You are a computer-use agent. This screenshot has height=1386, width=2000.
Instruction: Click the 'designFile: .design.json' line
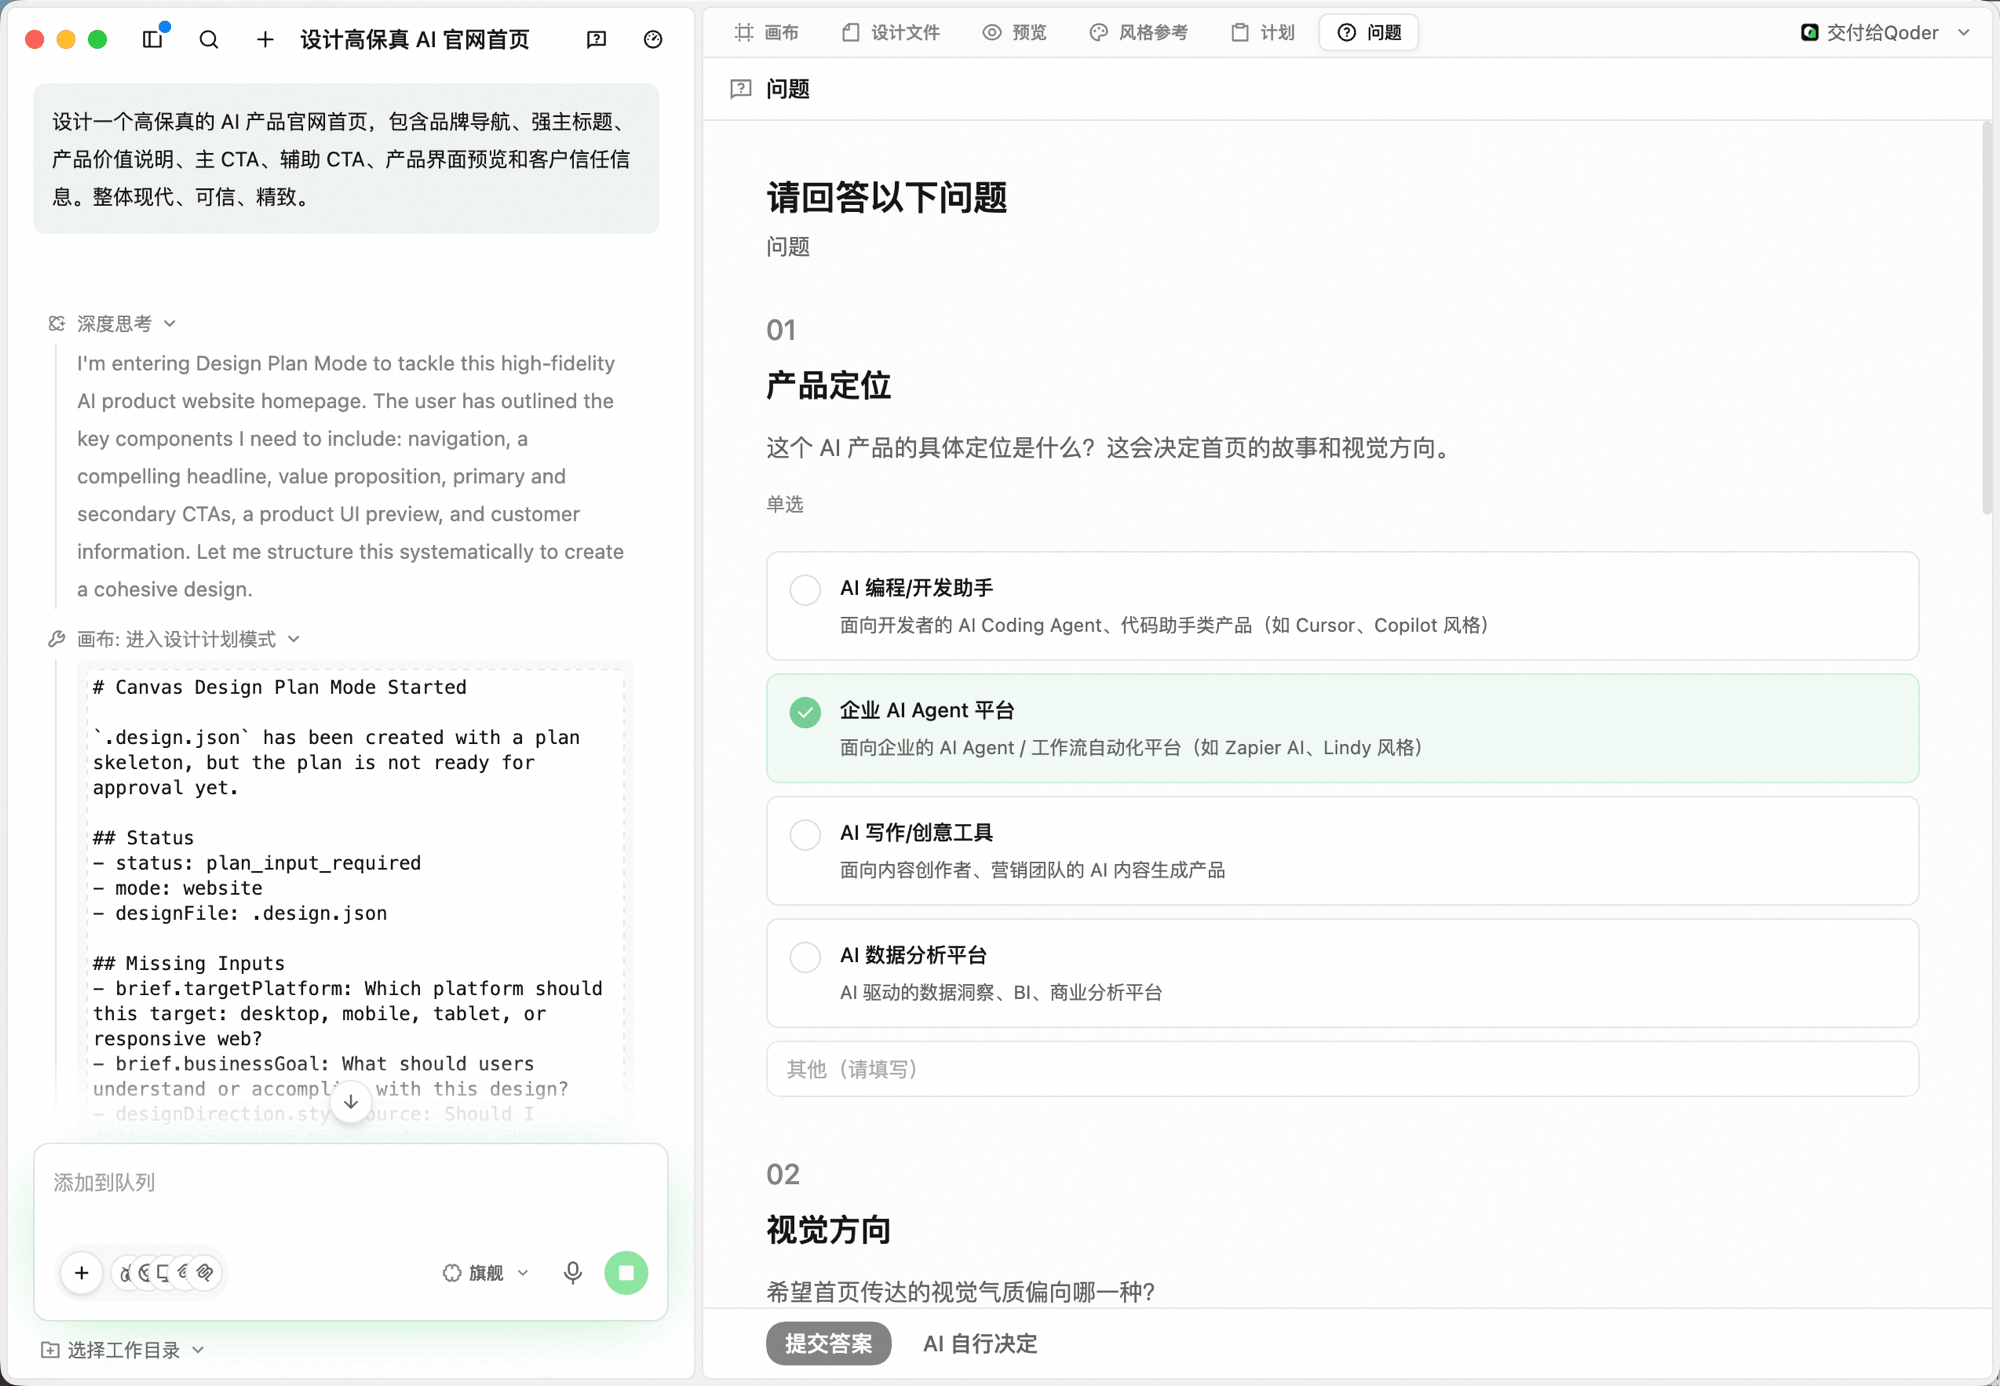tap(240, 913)
